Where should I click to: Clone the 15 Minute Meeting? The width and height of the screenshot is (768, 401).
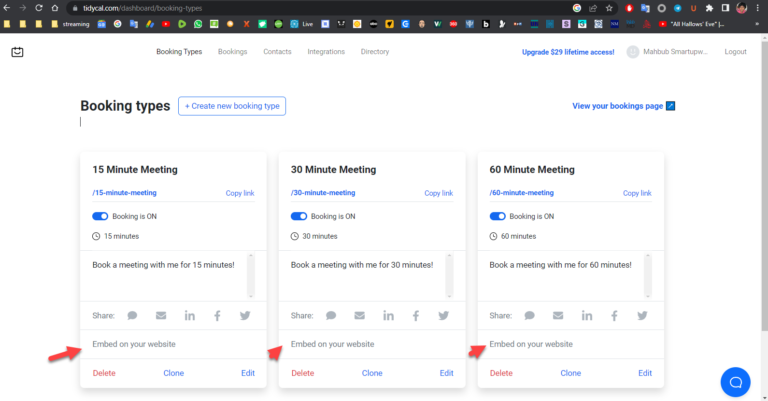point(173,373)
